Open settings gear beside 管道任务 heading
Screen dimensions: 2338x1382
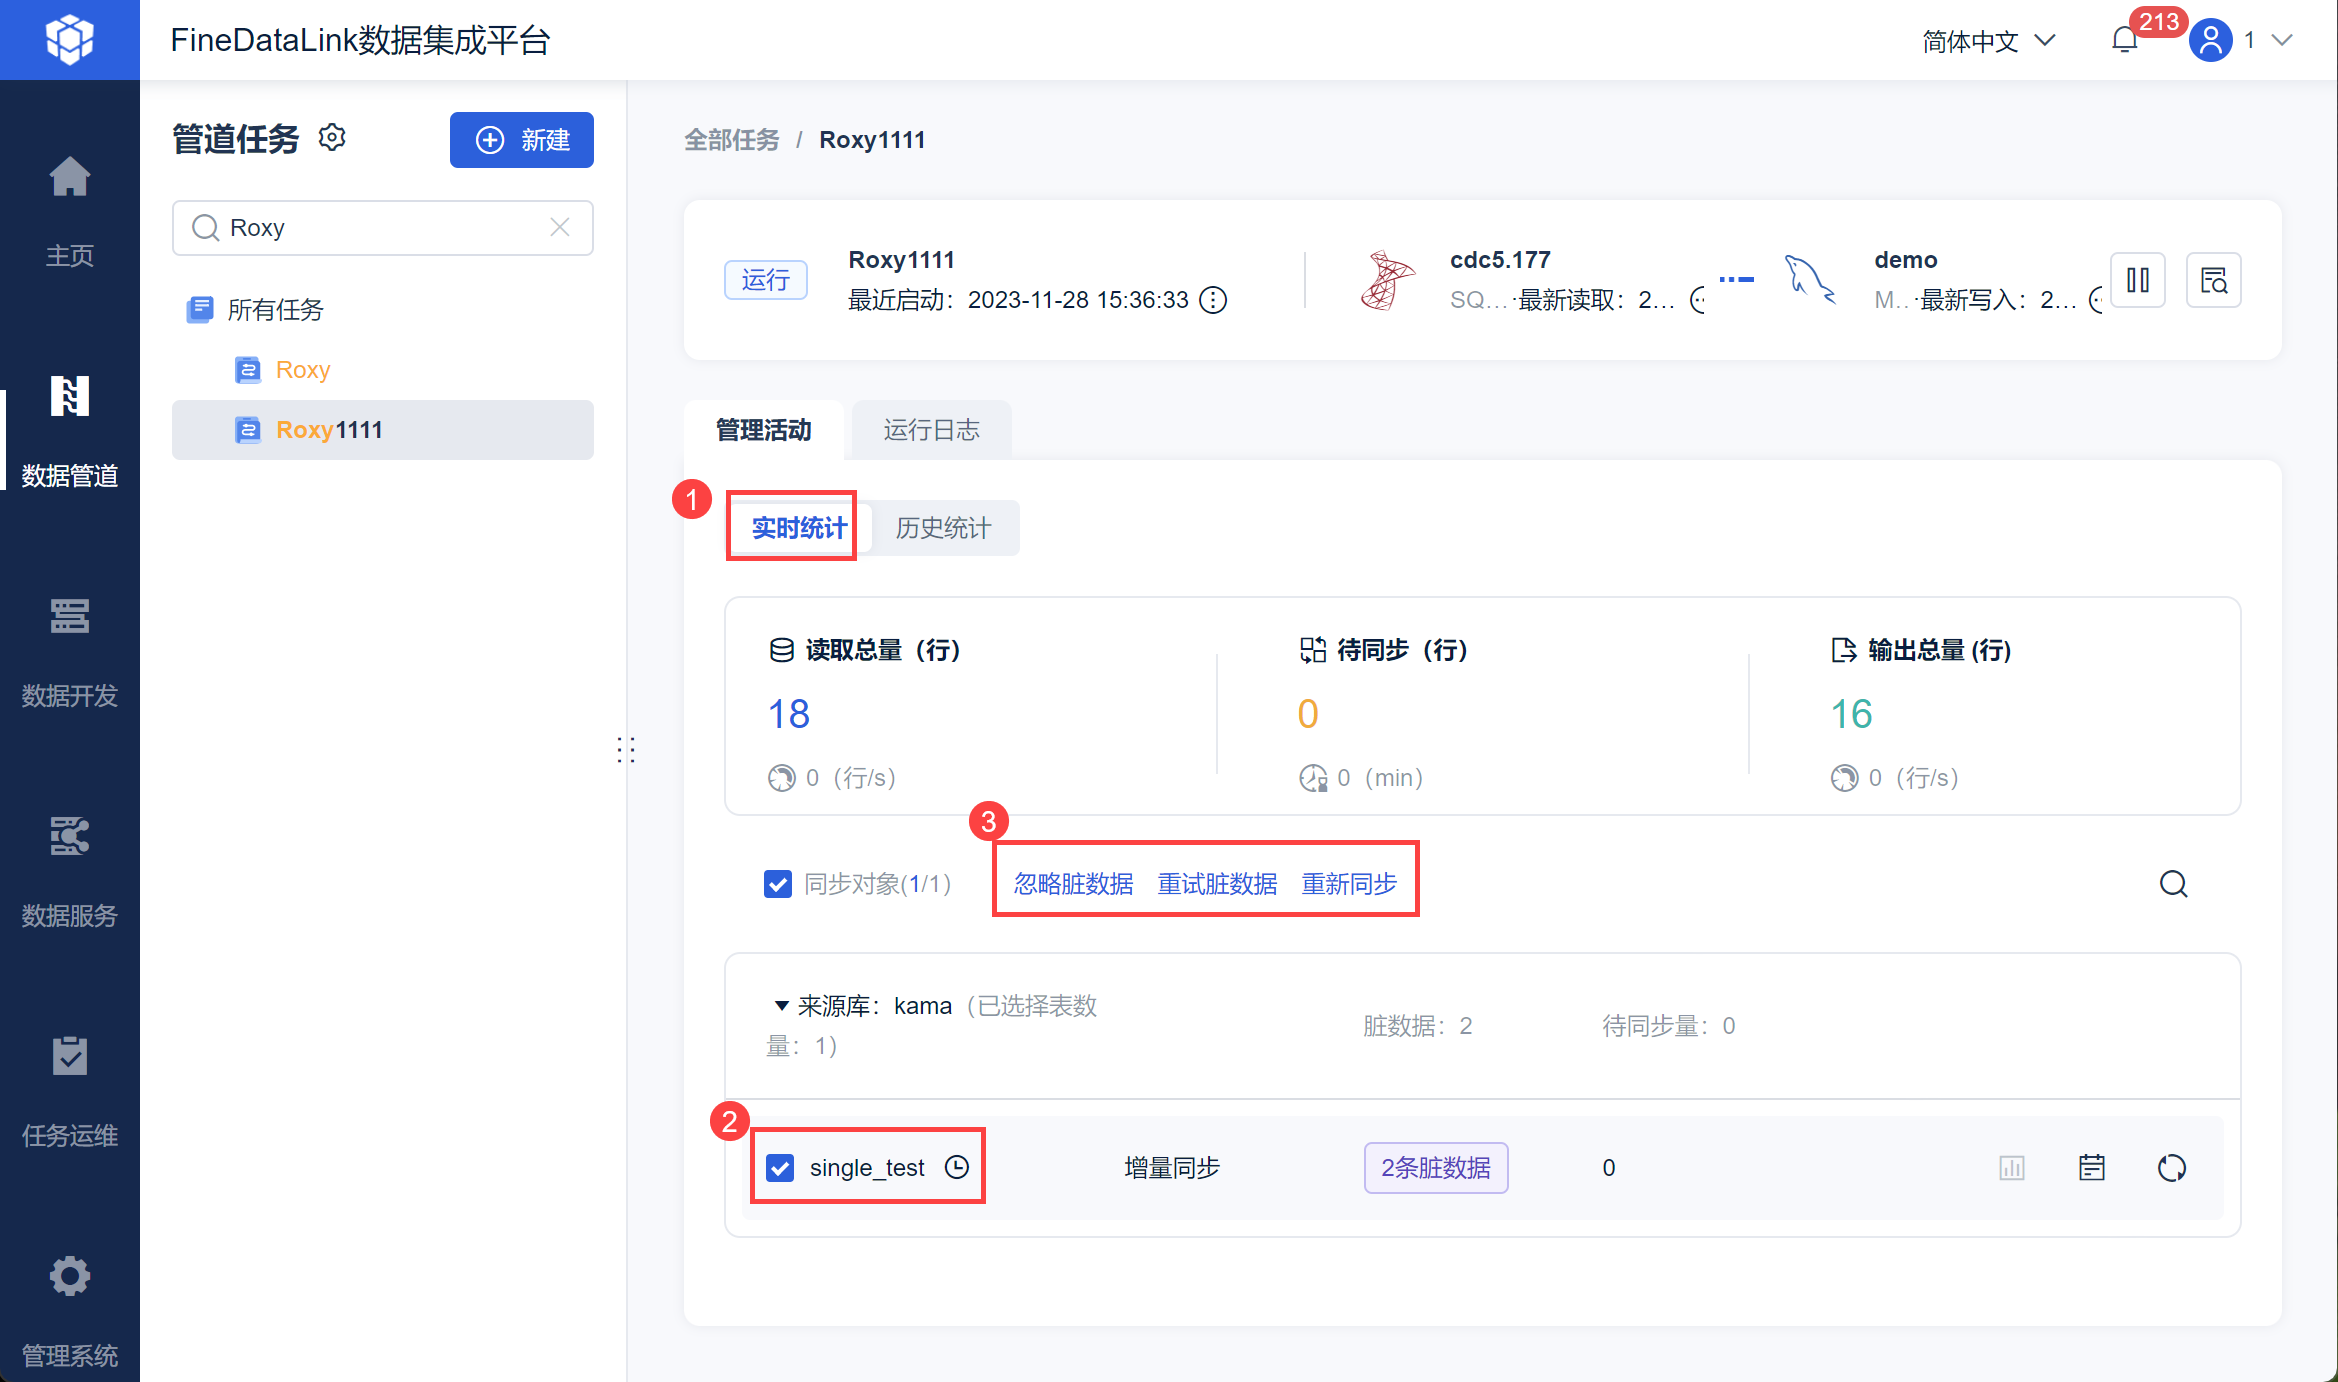click(332, 138)
